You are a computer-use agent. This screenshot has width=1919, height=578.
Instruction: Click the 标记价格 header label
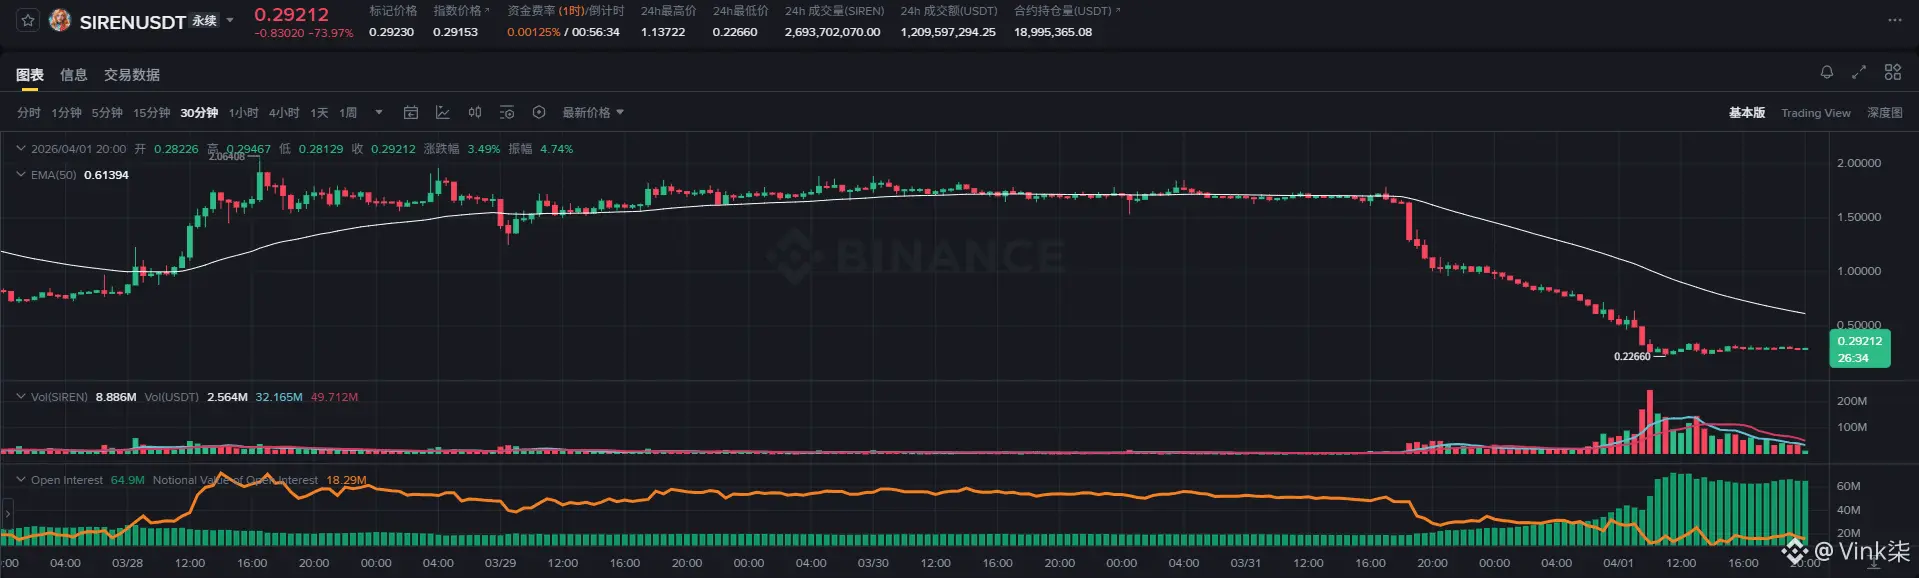point(393,11)
